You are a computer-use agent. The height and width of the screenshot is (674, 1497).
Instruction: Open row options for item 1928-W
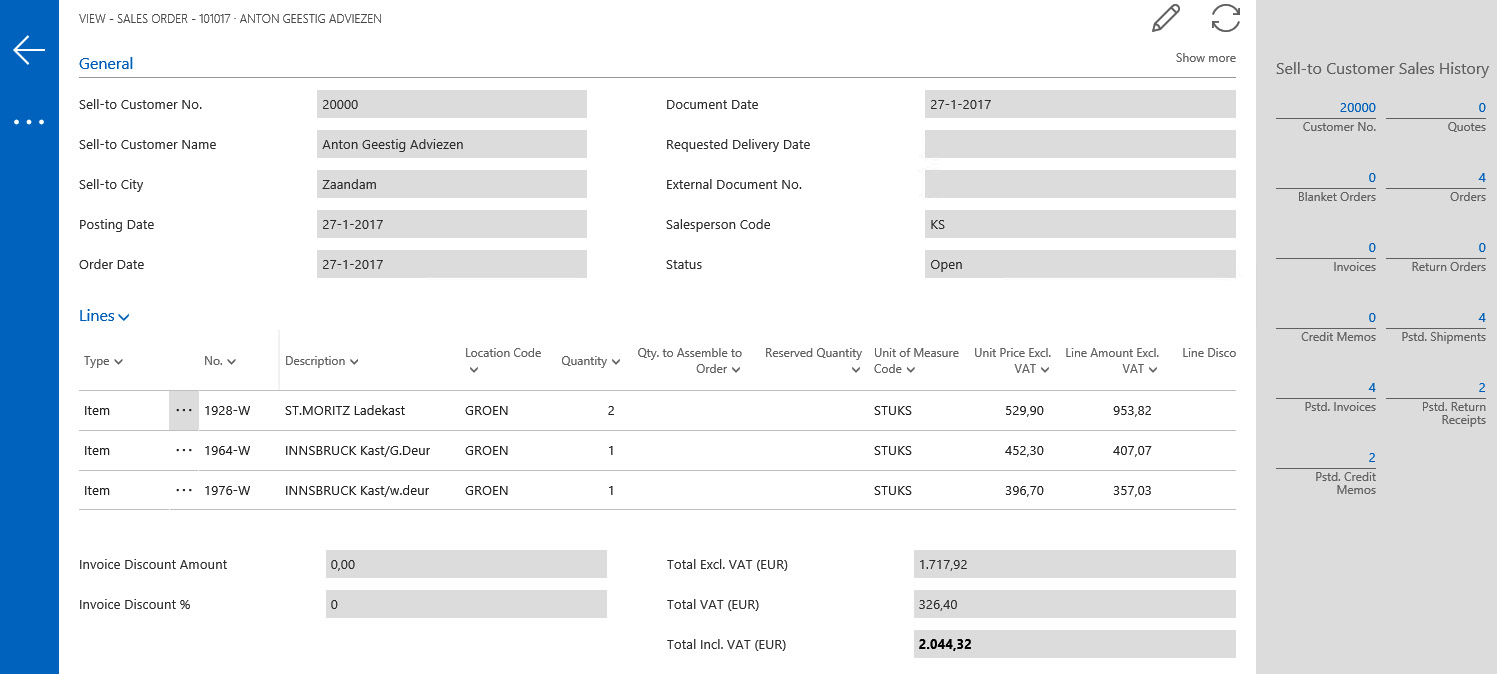[184, 411]
